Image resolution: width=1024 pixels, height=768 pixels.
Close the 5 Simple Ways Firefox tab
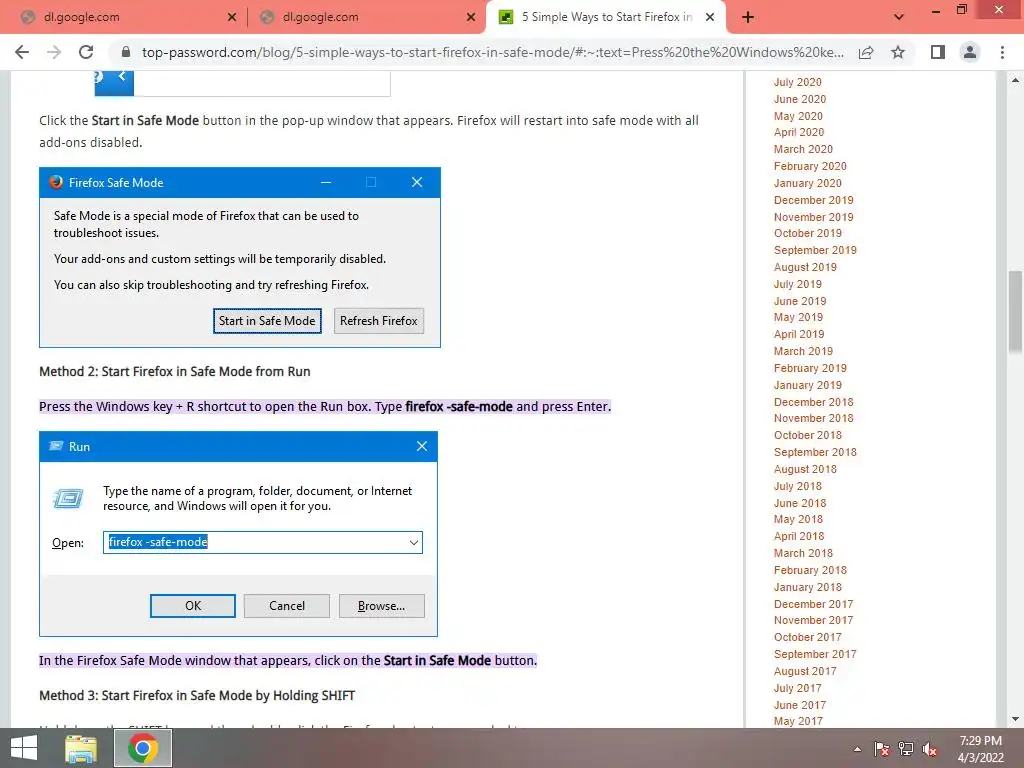(710, 18)
